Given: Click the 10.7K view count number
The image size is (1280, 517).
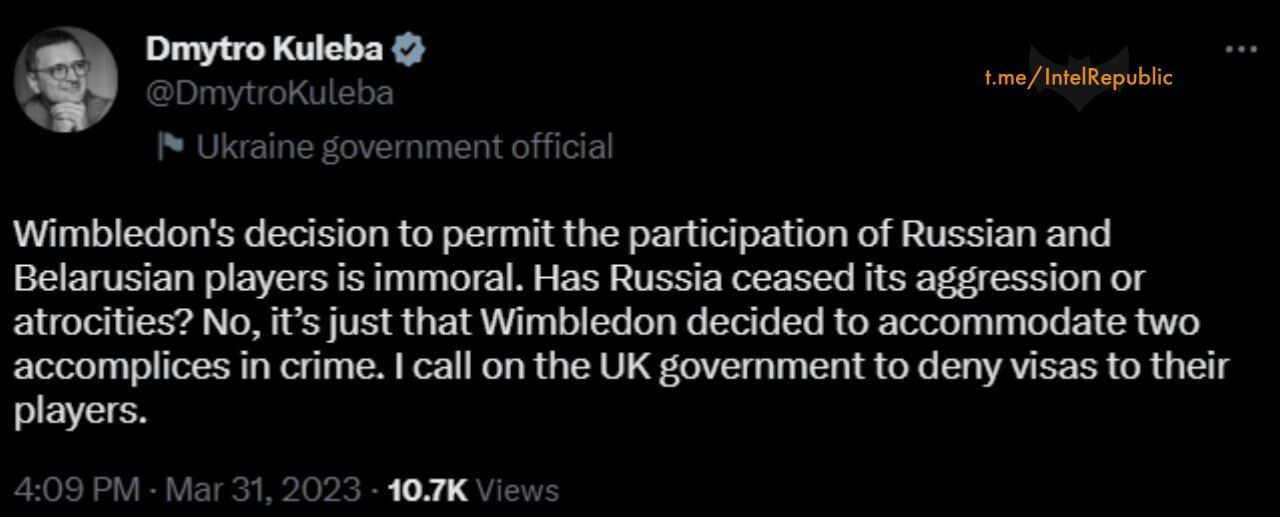Looking at the screenshot, I should 427,490.
